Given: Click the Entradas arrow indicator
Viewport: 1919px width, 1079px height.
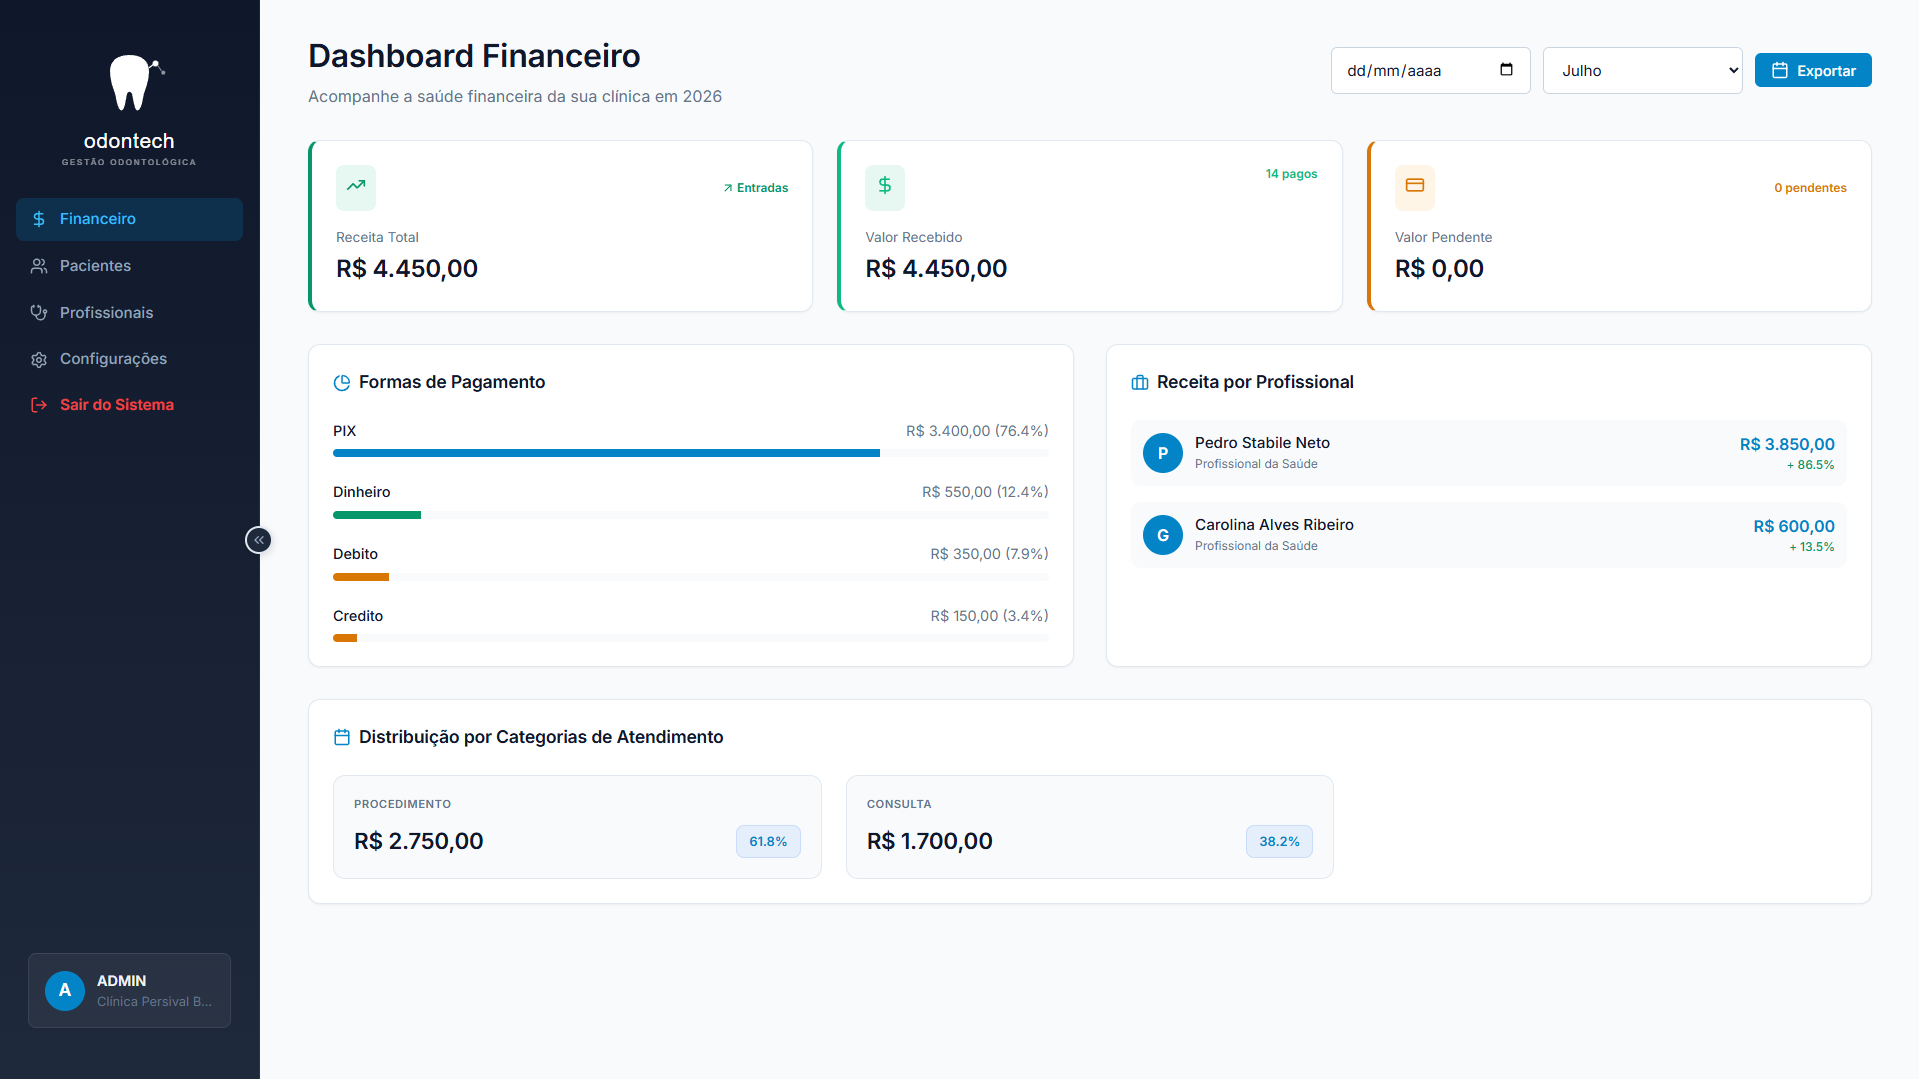Looking at the screenshot, I should 728,188.
